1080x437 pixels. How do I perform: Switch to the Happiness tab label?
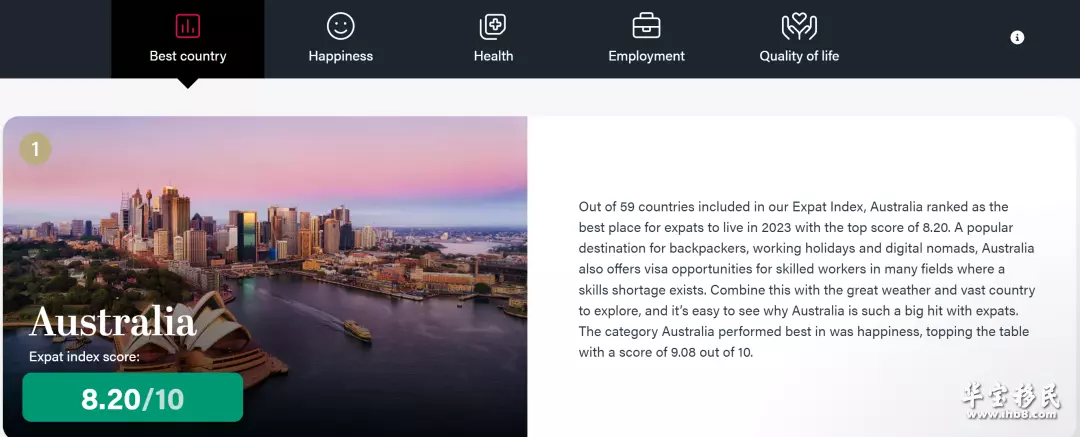[x=340, y=57]
